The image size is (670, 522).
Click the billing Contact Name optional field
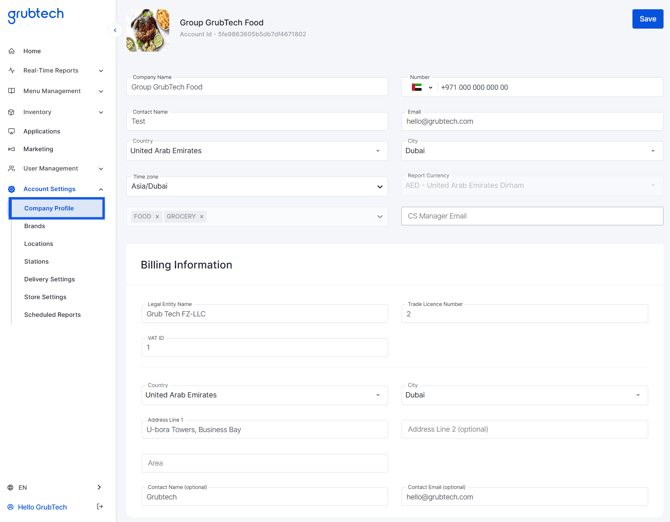point(264,497)
